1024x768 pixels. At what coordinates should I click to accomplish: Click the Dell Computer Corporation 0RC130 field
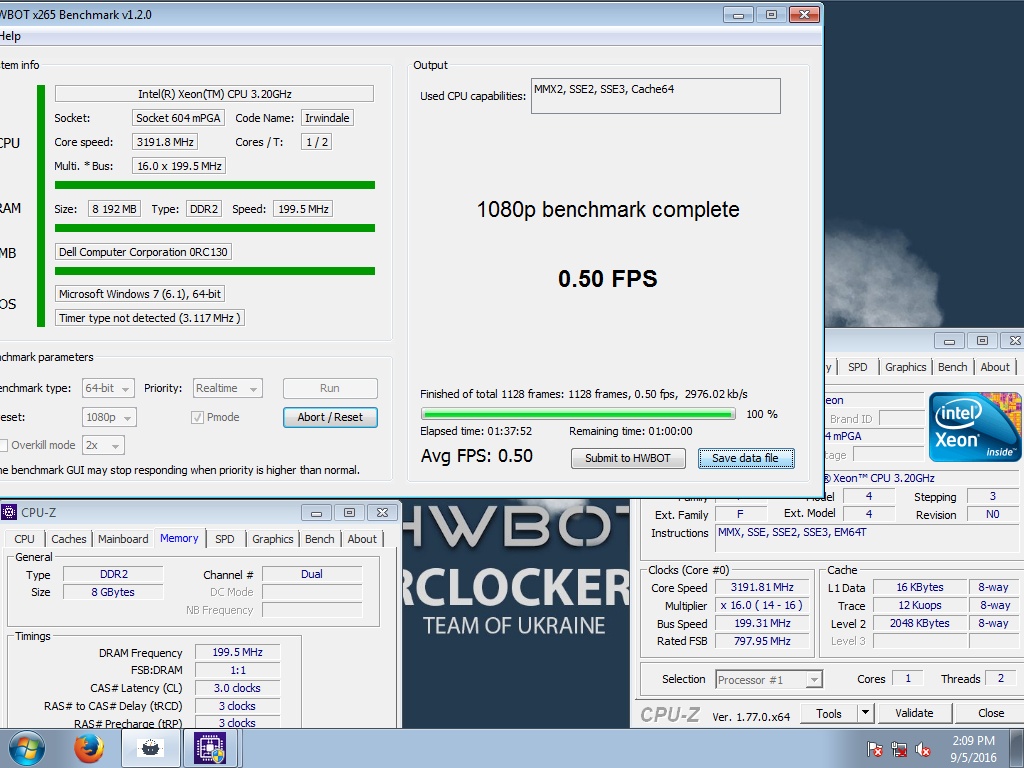(143, 252)
